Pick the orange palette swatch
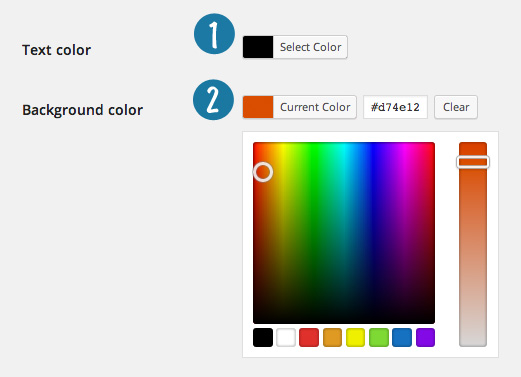Viewport: 521px width, 377px height. point(332,337)
